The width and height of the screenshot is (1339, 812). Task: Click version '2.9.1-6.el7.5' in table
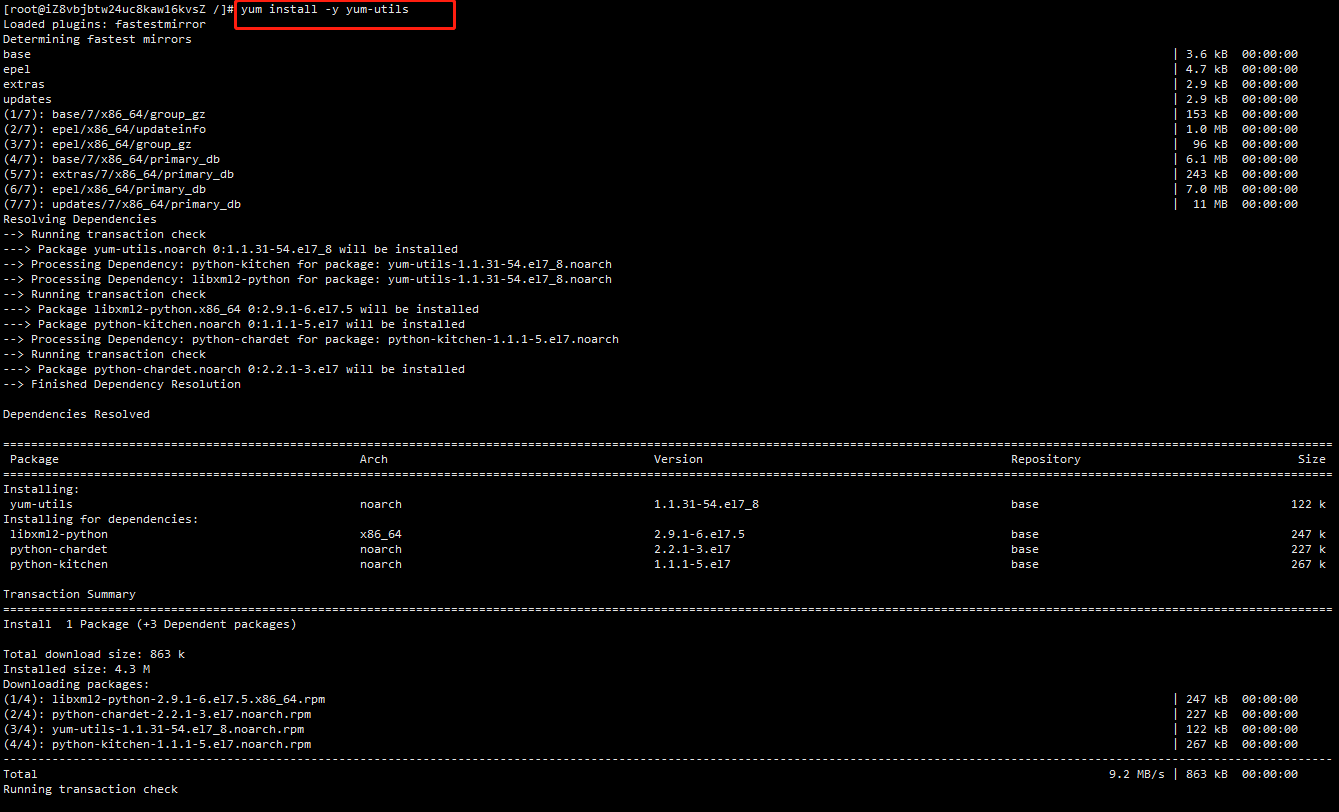pyautogui.click(x=699, y=534)
